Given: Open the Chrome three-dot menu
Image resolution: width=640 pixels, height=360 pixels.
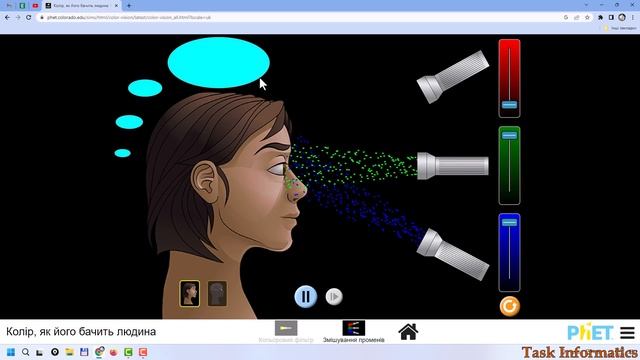Looking at the screenshot, I should [633, 18].
